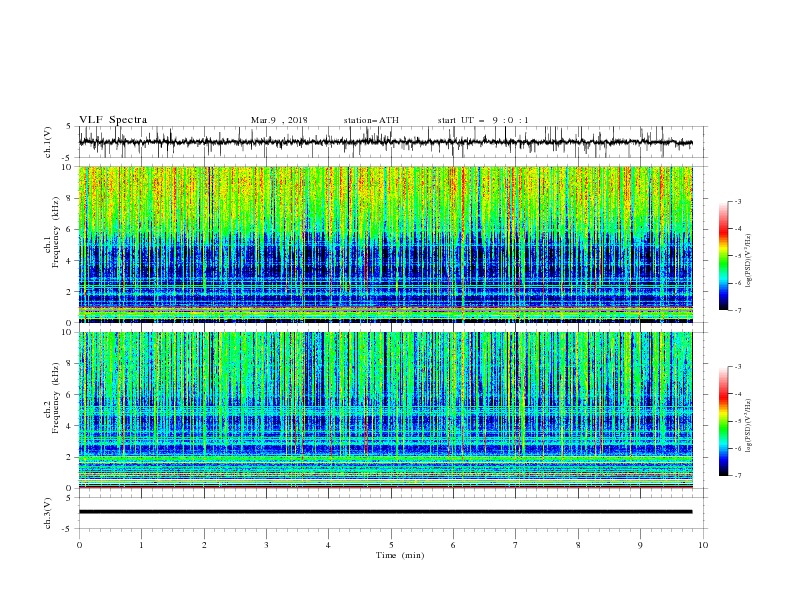Click the date label 'Mar.9 , 2018'
792x612 pixels.
279,120
